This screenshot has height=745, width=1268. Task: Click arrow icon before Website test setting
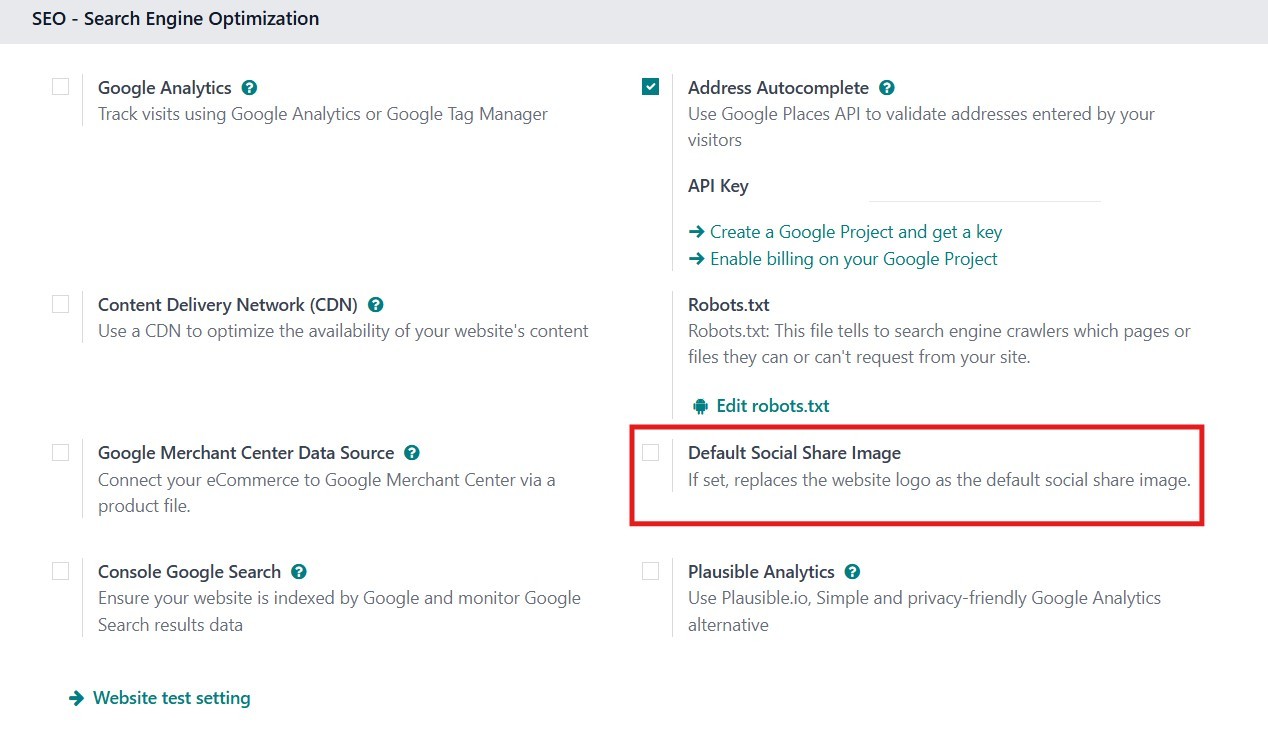coord(76,698)
